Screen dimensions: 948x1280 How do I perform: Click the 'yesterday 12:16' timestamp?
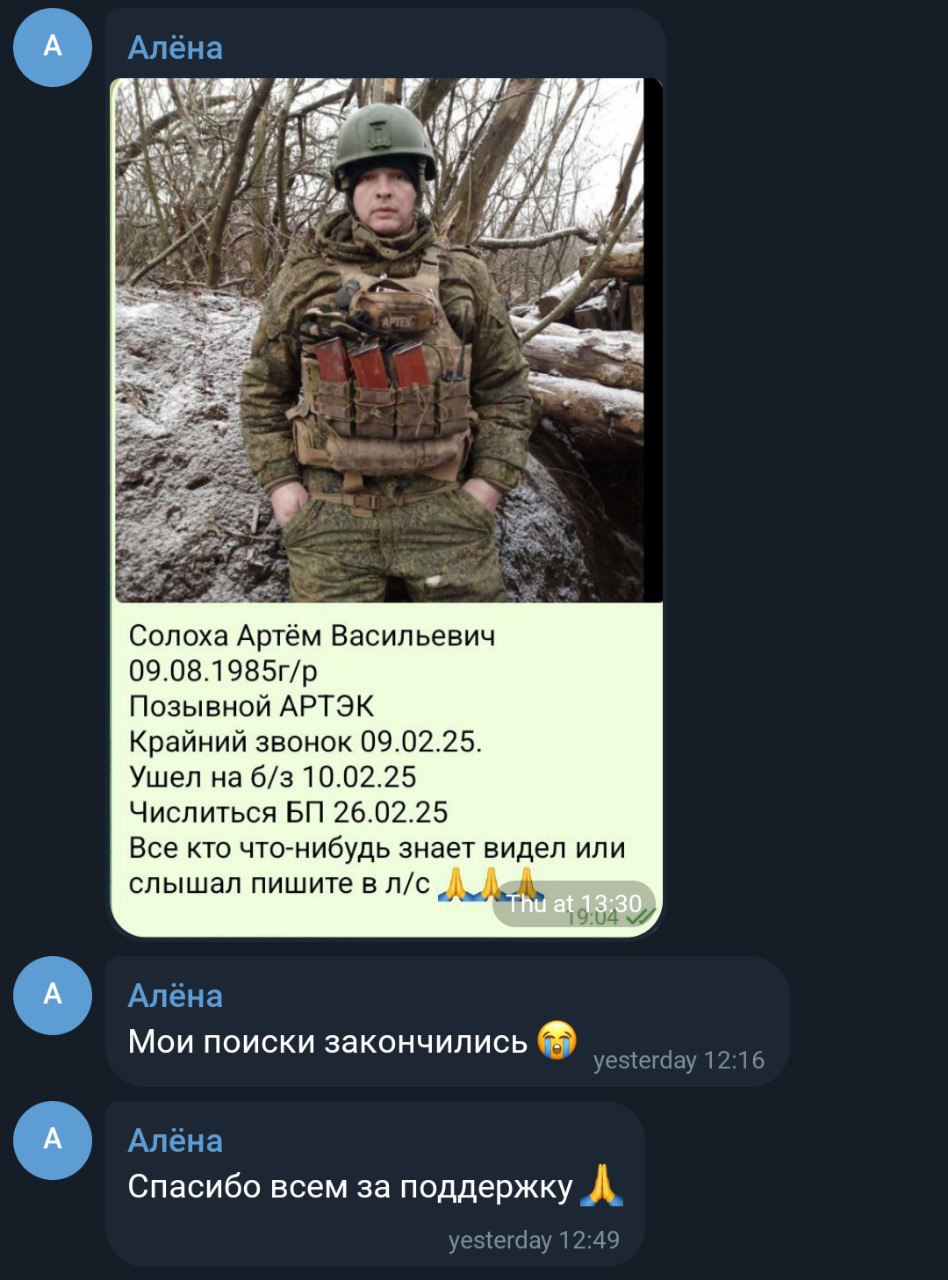pyautogui.click(x=679, y=1060)
